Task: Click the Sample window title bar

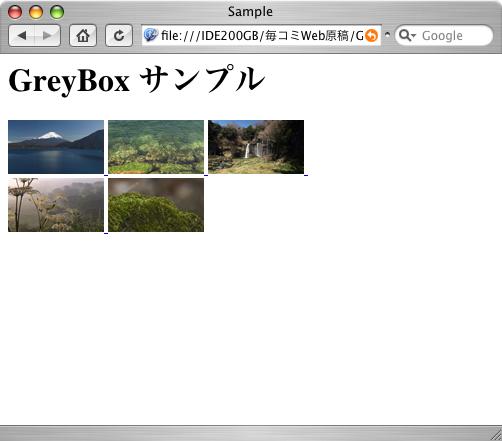Action: tap(250, 12)
